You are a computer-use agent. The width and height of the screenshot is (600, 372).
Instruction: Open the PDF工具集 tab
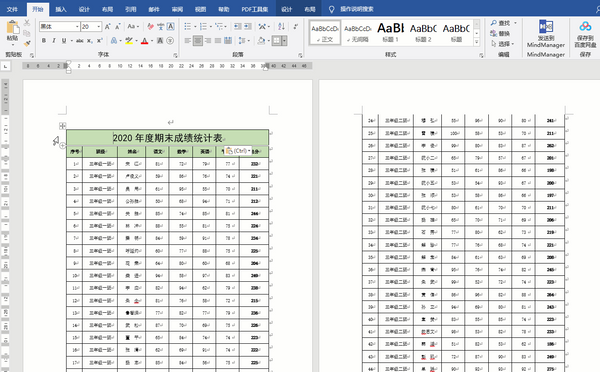[x=255, y=9]
